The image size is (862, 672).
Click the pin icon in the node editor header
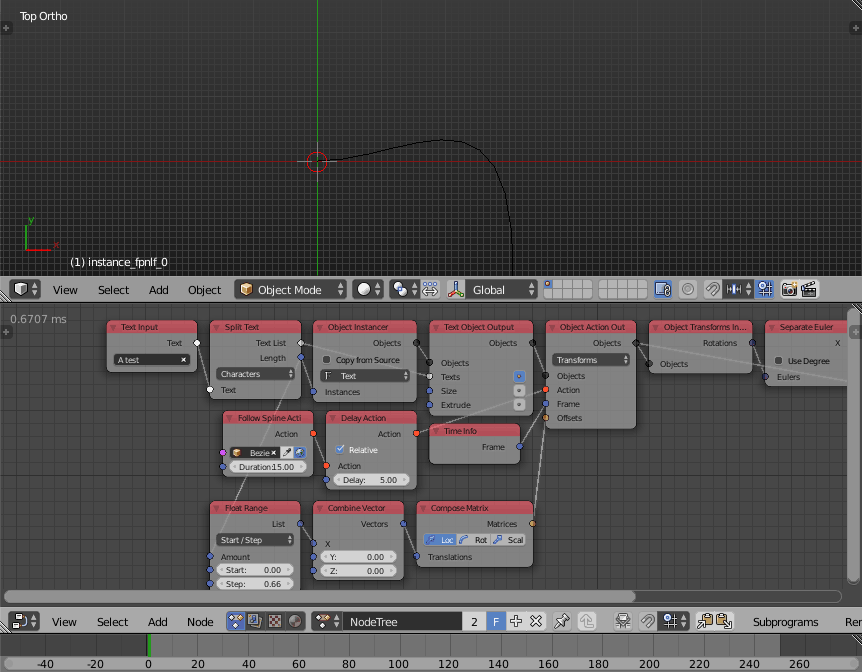(560, 621)
